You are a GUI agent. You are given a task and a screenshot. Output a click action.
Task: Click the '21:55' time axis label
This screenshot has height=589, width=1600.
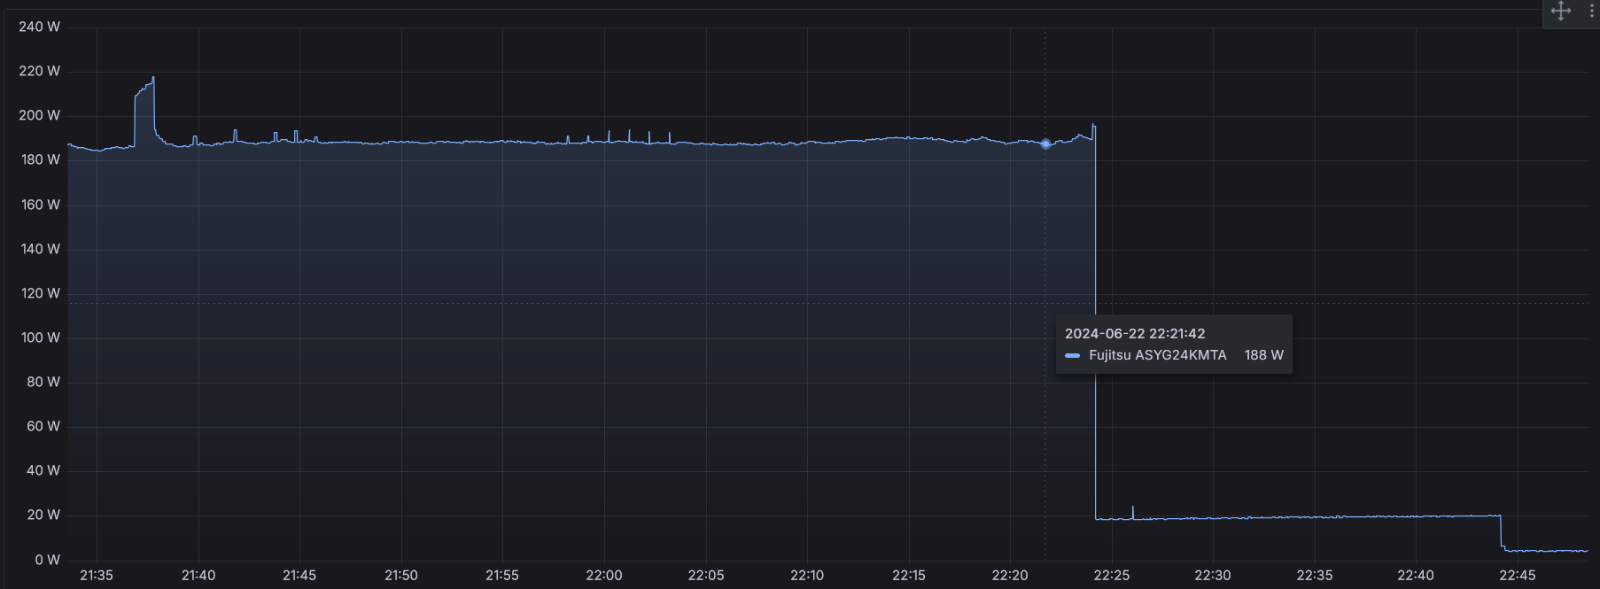tap(502, 575)
